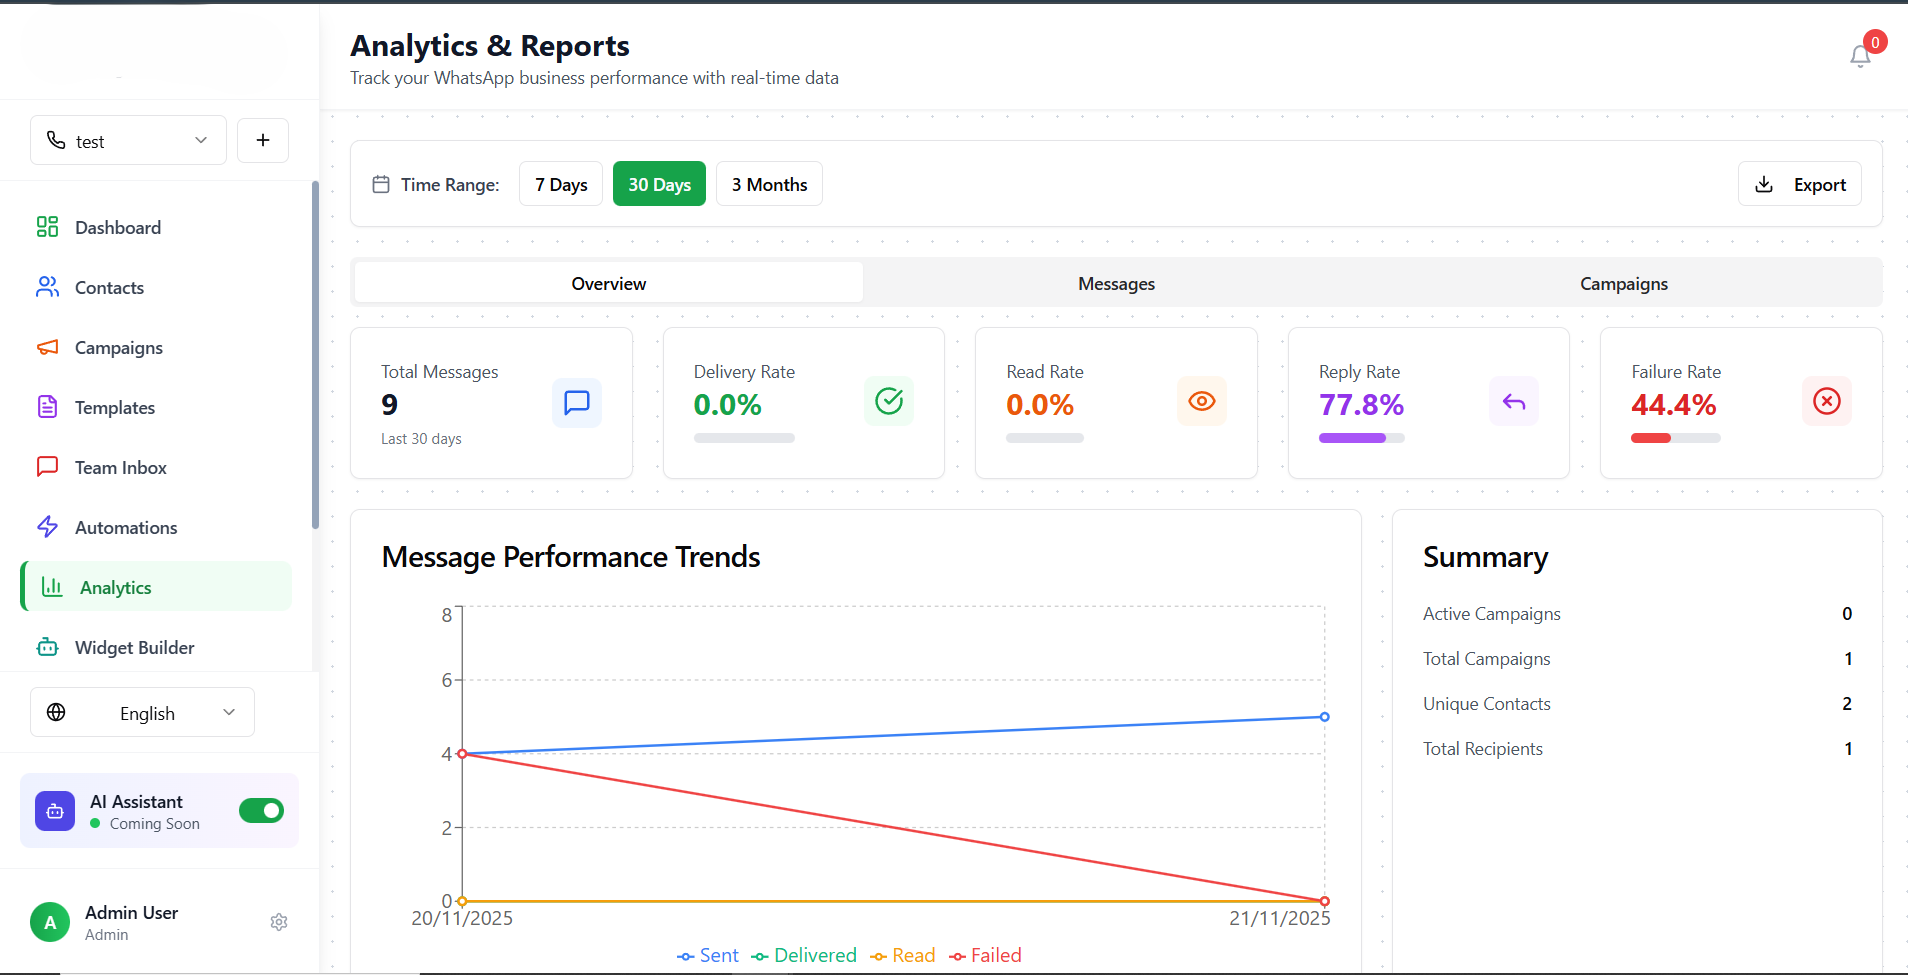Open the notification bell
Image resolution: width=1908 pixels, height=975 pixels.
[1860, 56]
